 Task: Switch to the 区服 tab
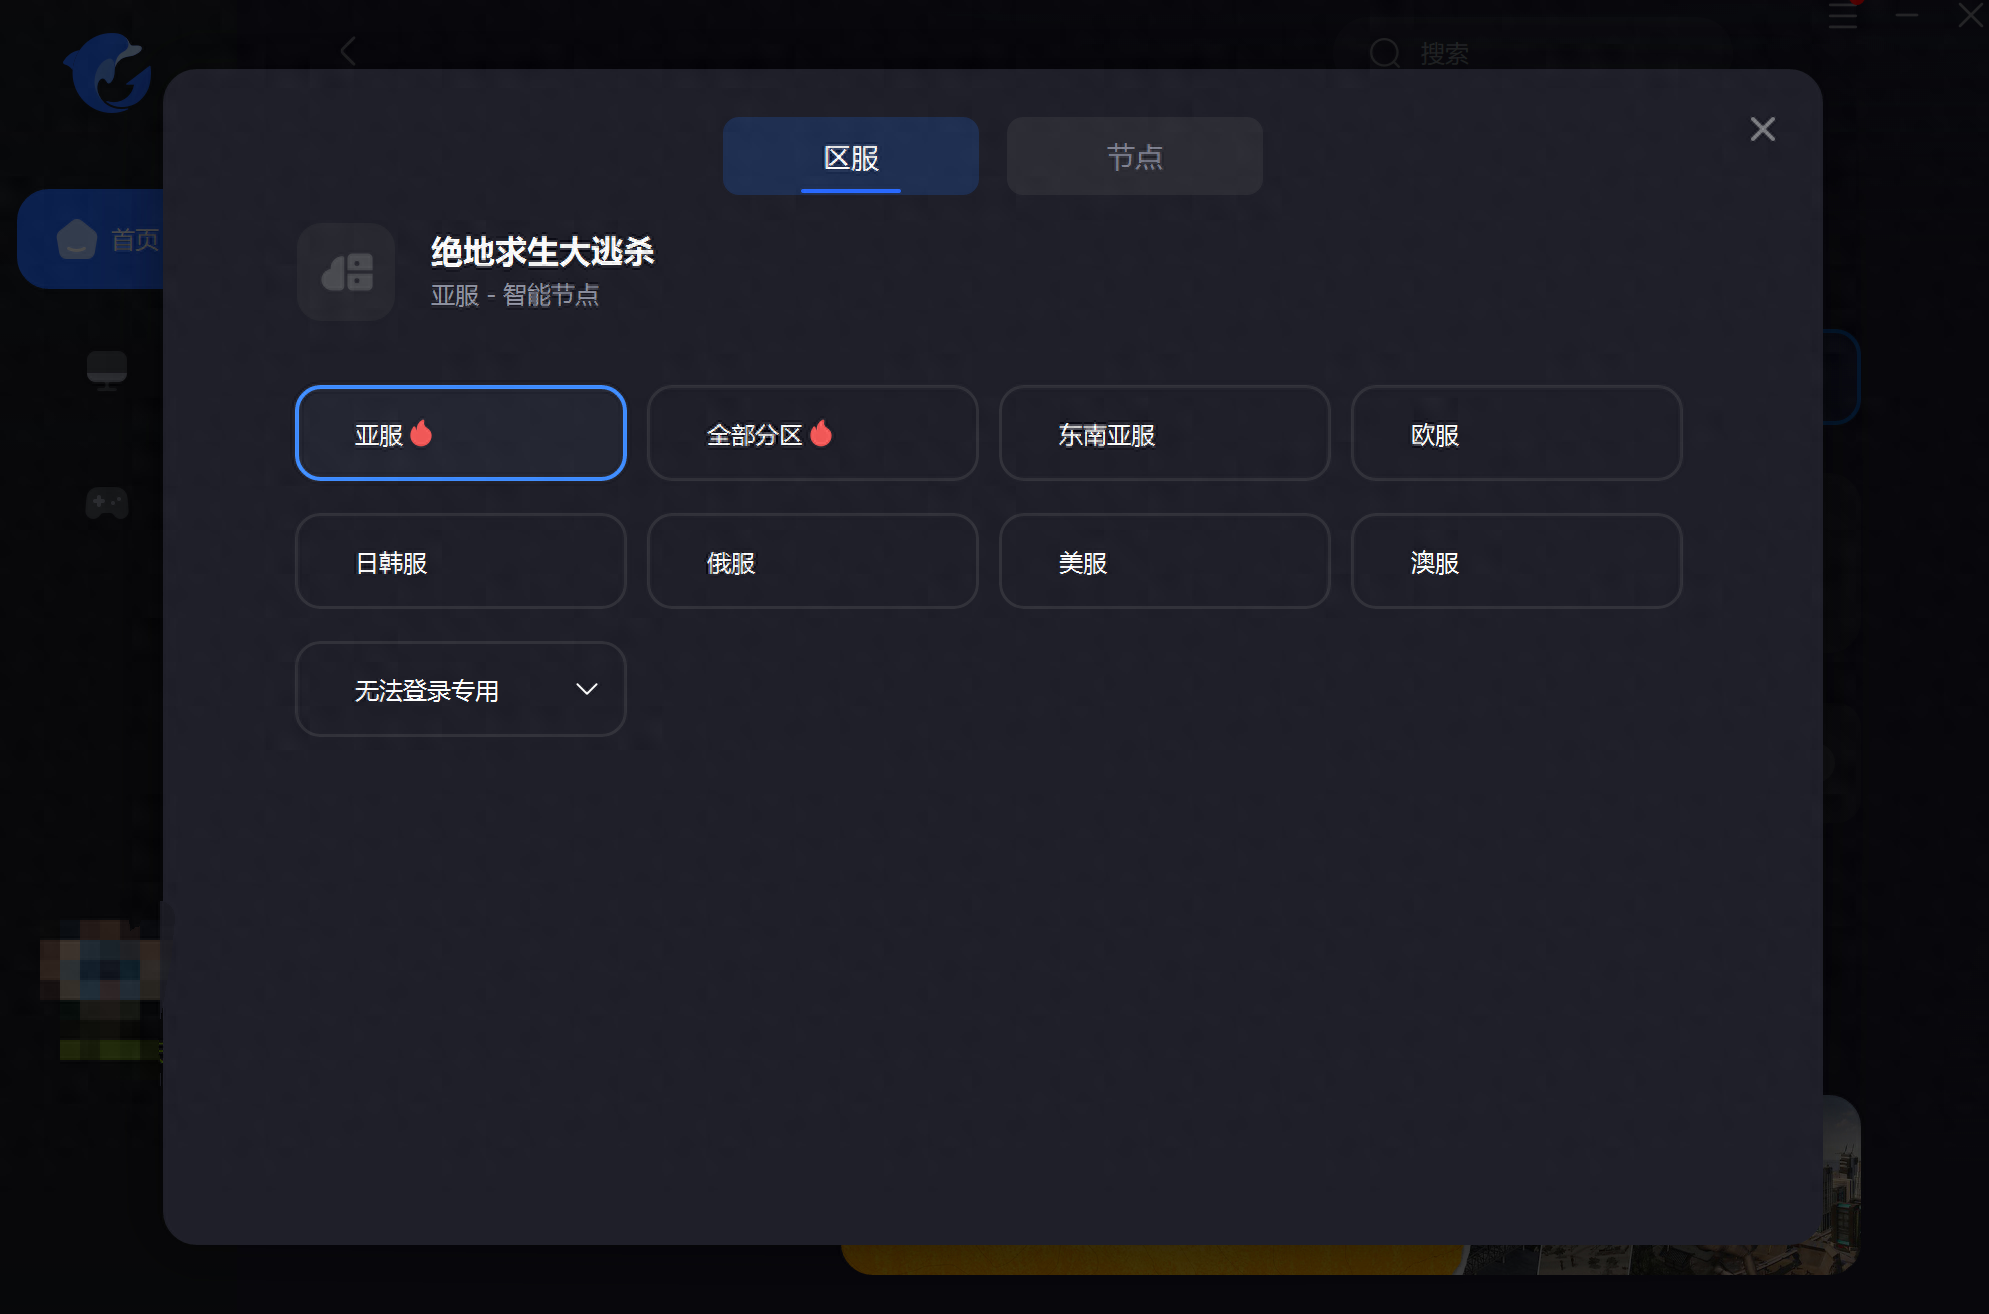850,156
